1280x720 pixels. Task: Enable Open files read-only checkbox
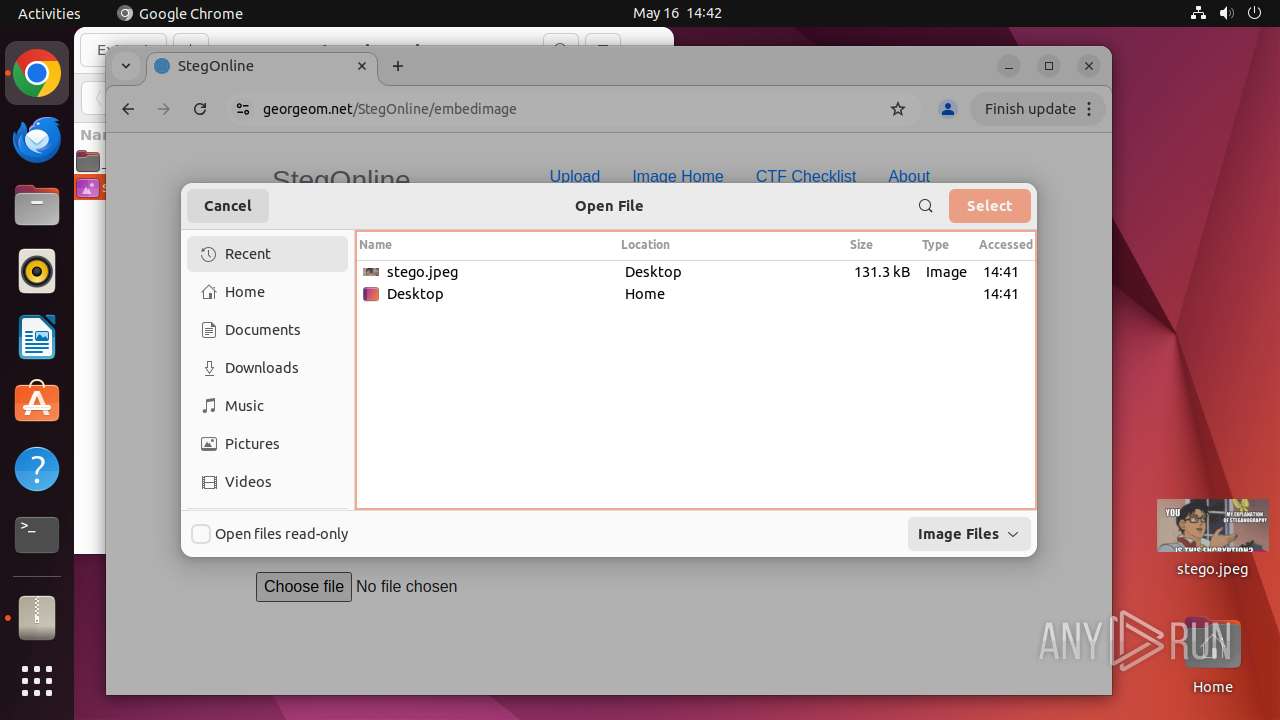tap(201, 534)
